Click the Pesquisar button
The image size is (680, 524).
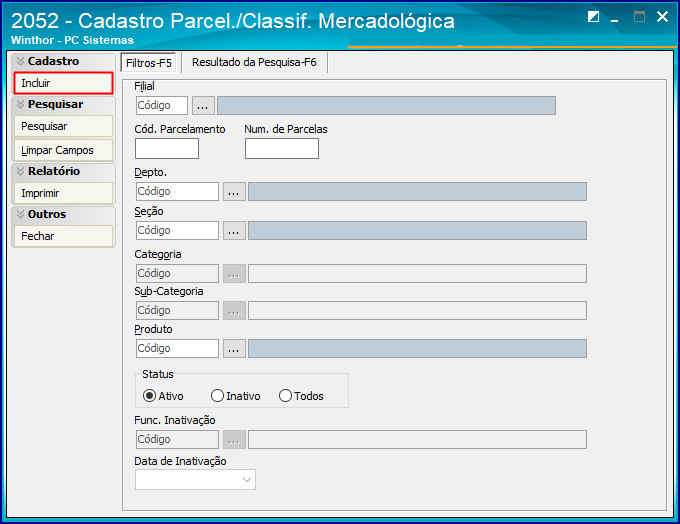point(63,127)
